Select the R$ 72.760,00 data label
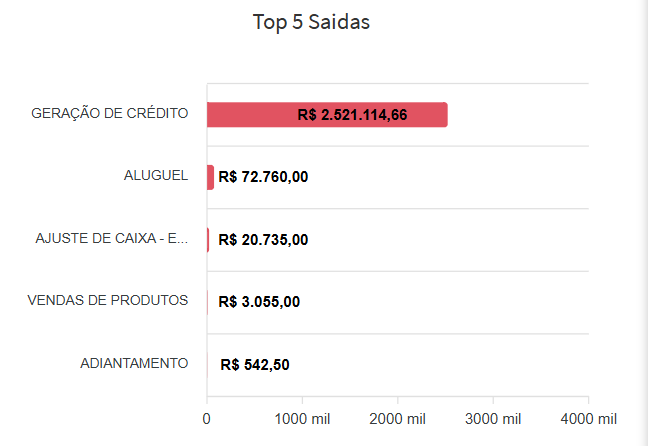Screen dimensions: 648x446 coord(263,177)
